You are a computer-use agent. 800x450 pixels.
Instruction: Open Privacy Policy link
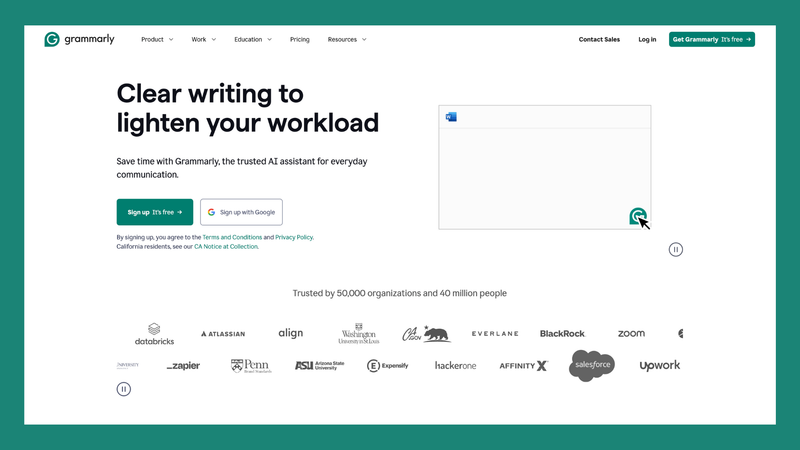(x=294, y=237)
